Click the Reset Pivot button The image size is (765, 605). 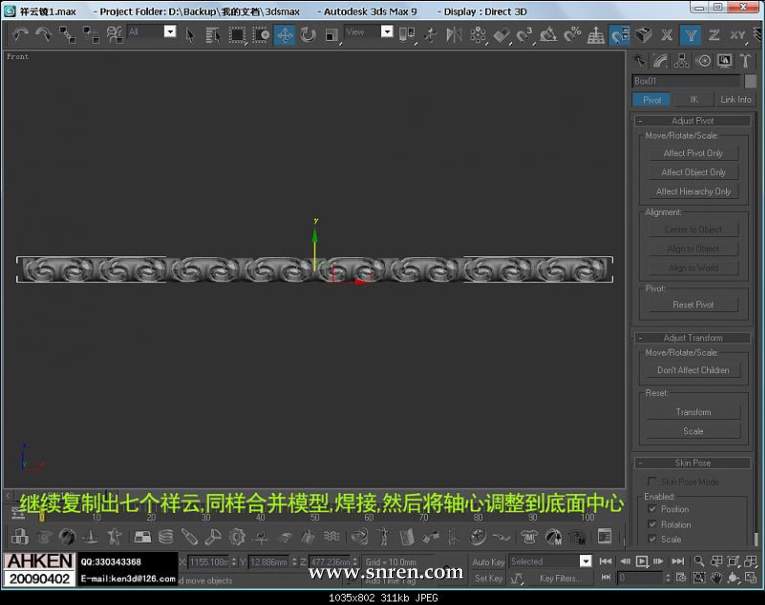(693, 304)
